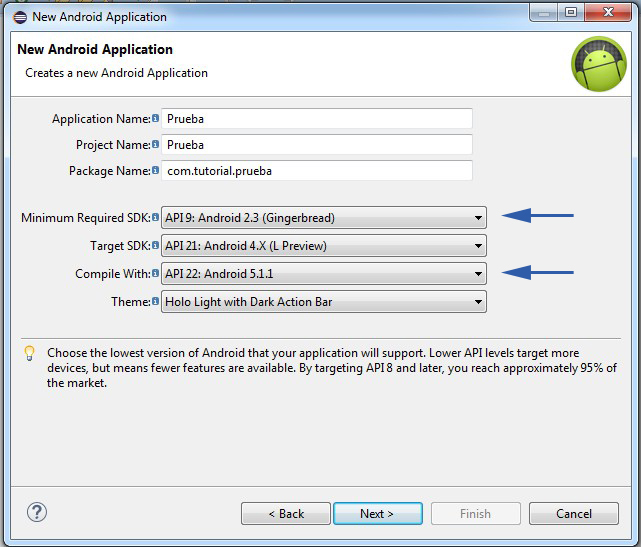Click the Application Name field containing Prueba
Image resolution: width=641 pixels, height=547 pixels.
(317, 119)
